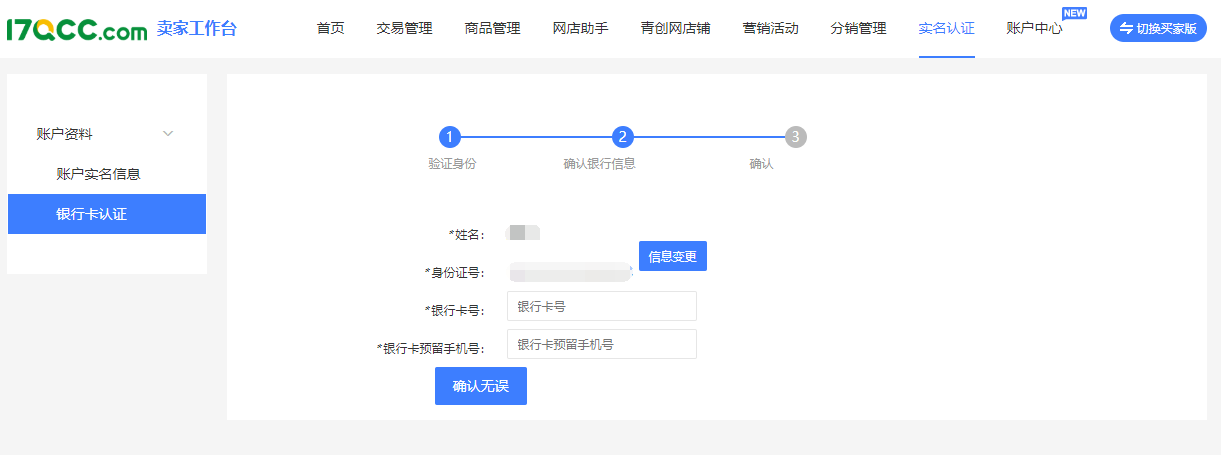Open the 网店助手 menu
Image resolution: width=1221 pixels, height=455 pixels.
[580, 29]
